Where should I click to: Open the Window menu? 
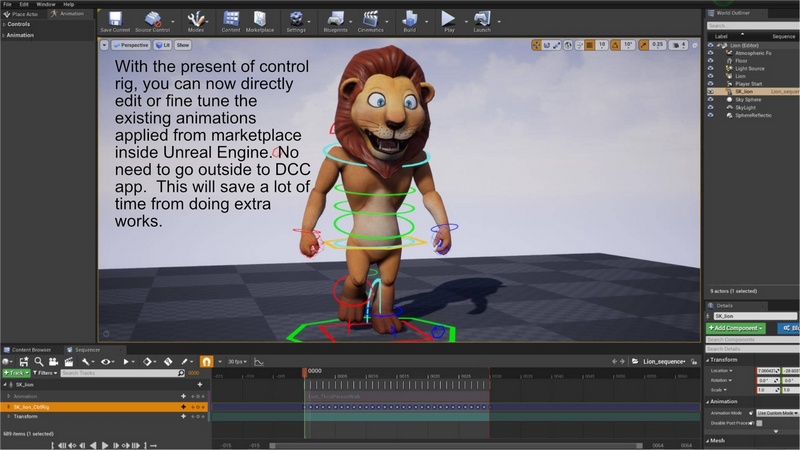(x=45, y=4)
